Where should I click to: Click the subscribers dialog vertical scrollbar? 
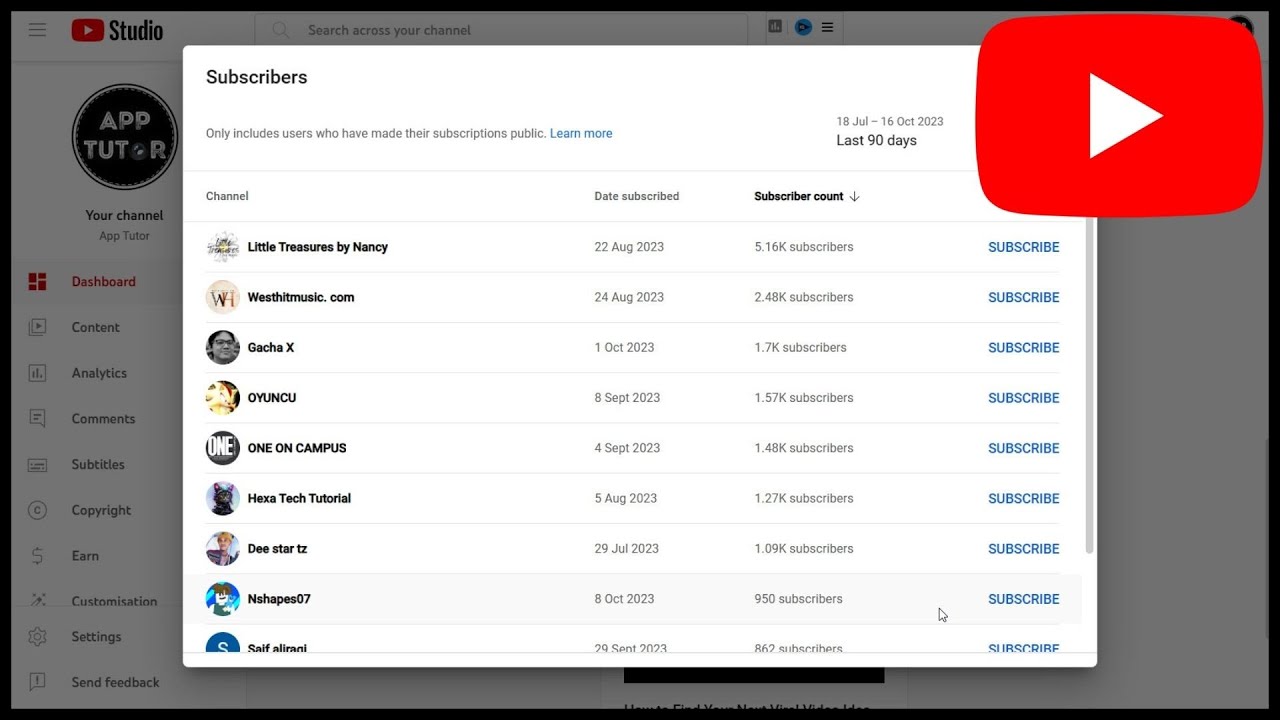(x=1090, y=385)
